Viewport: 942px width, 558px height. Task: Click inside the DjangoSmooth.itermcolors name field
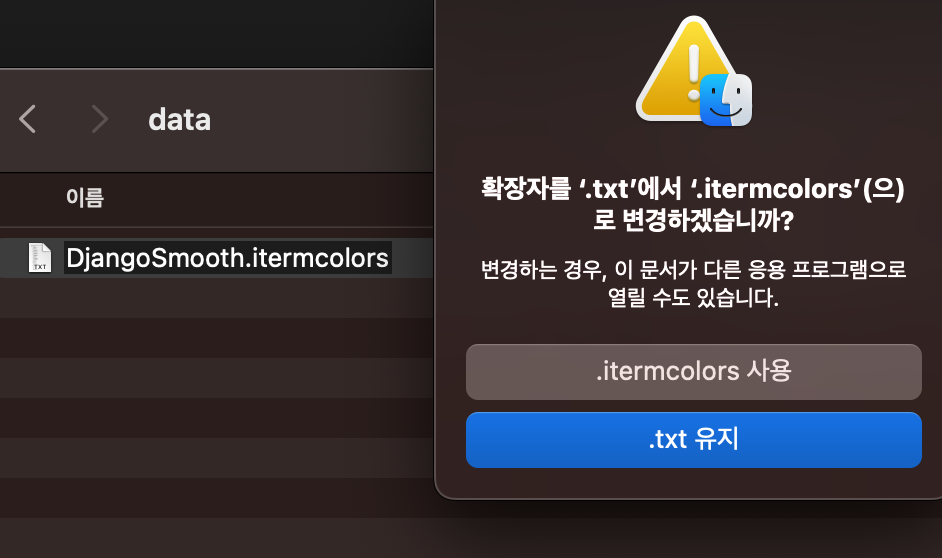coord(228,258)
